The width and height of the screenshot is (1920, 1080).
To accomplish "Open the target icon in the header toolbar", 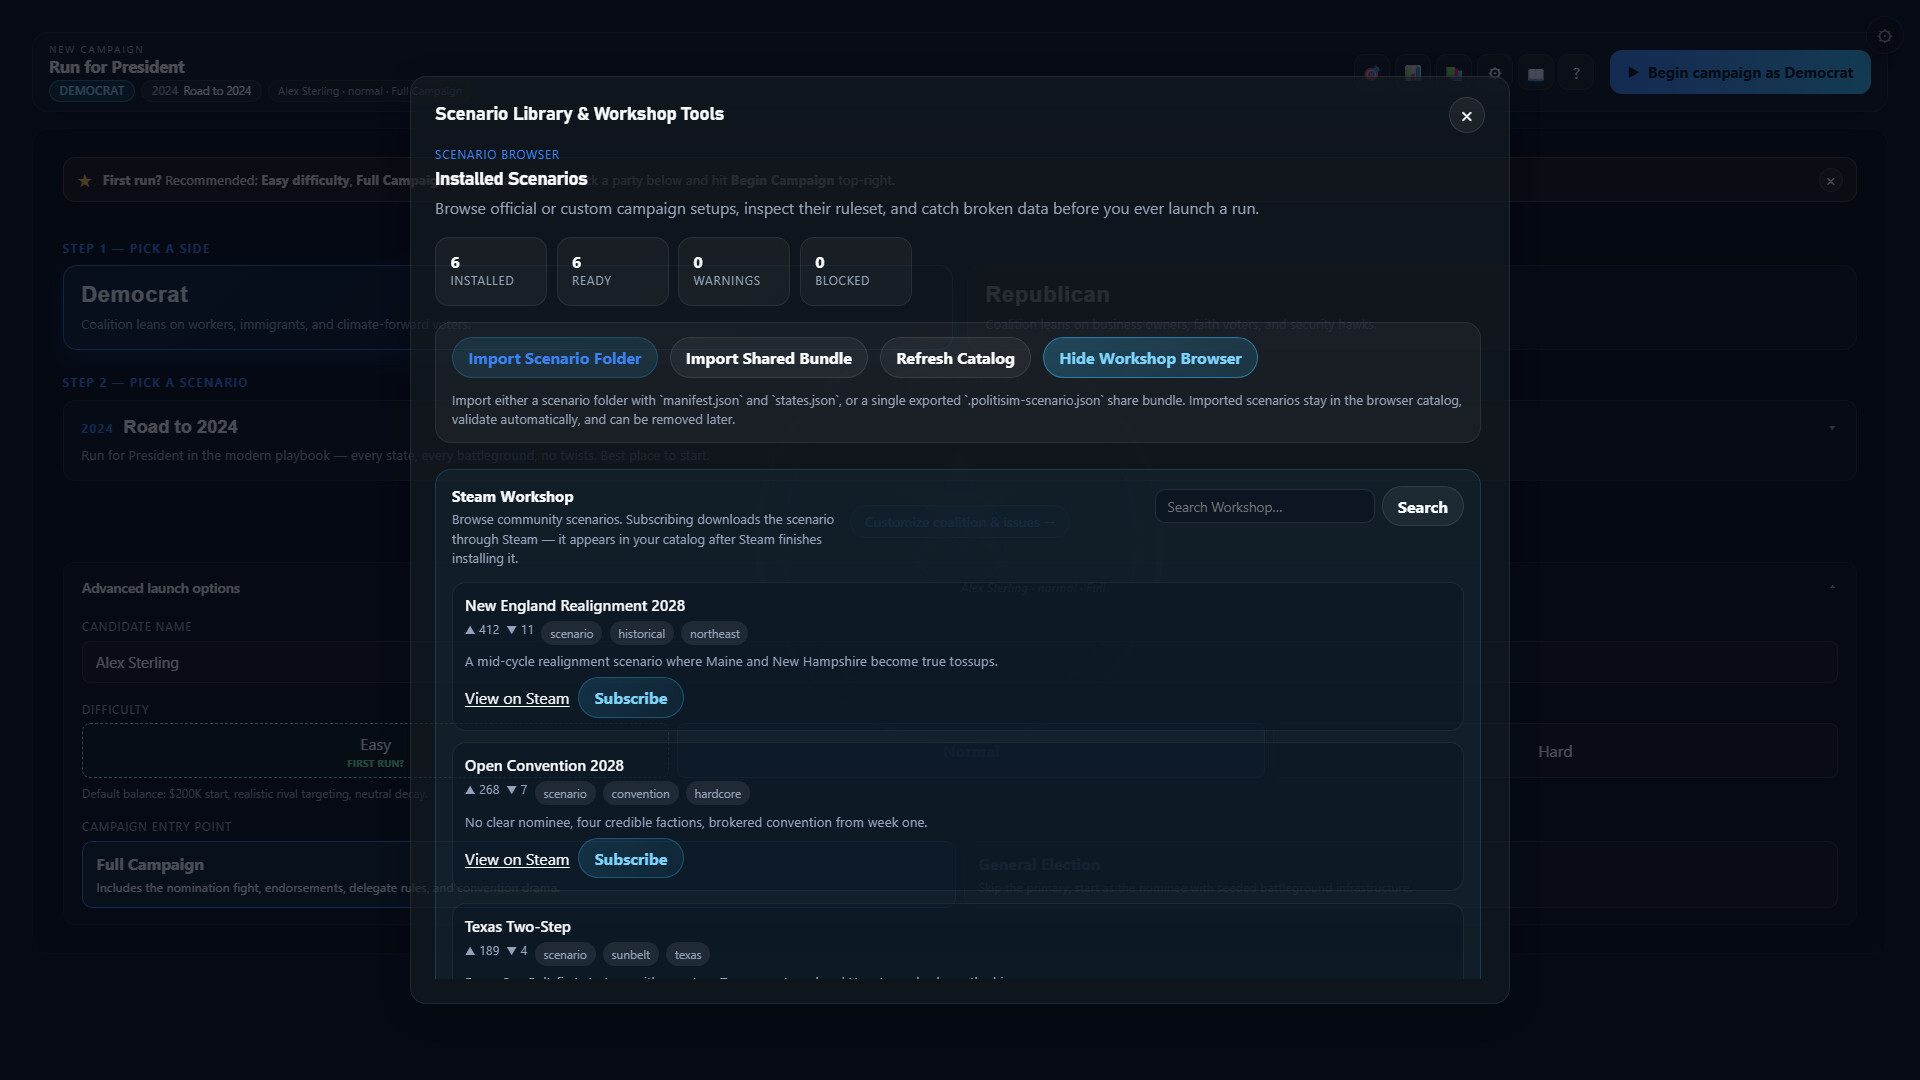I will (1372, 73).
